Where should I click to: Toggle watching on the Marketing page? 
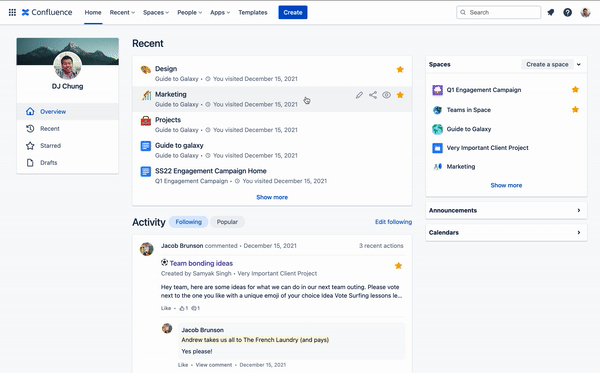[386, 95]
